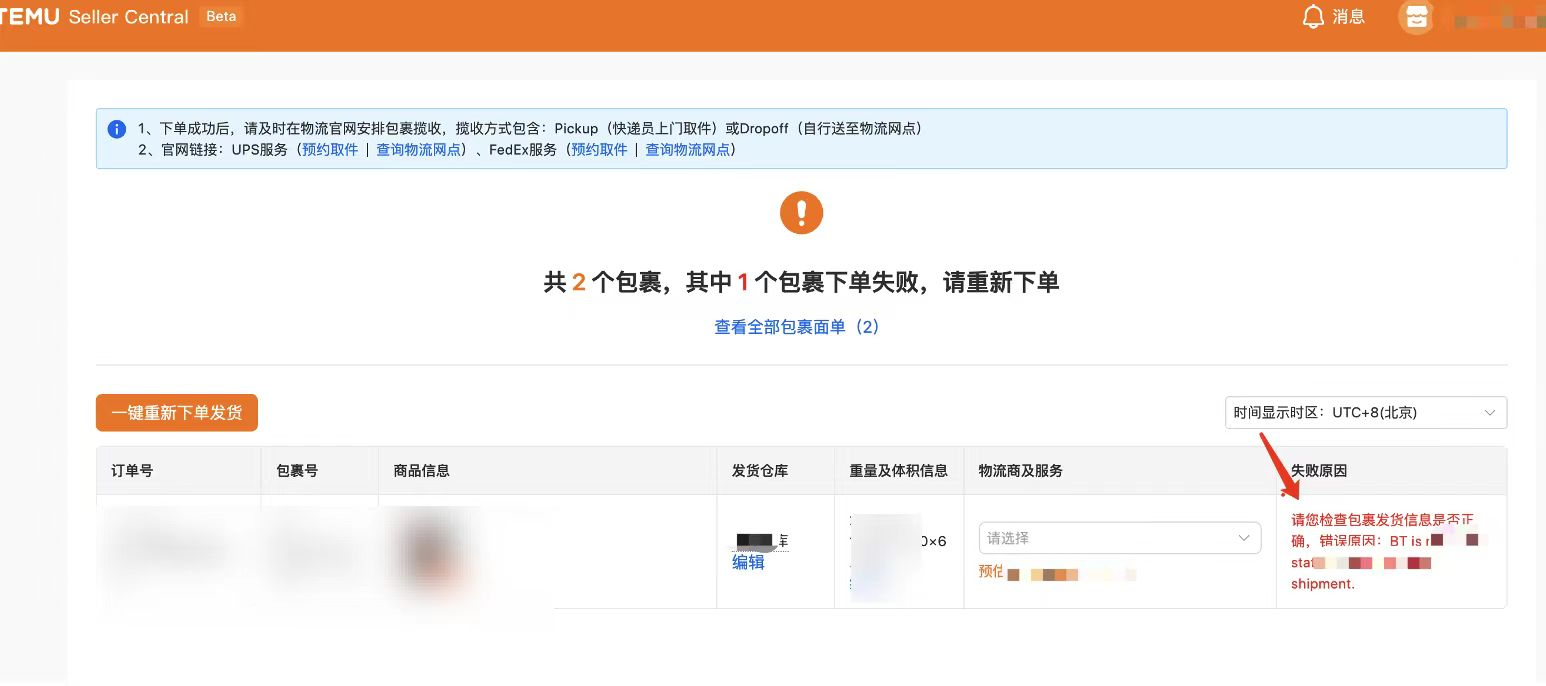Open the FedEx 预约取件 link
The width and height of the screenshot is (1546, 686).
click(599, 150)
